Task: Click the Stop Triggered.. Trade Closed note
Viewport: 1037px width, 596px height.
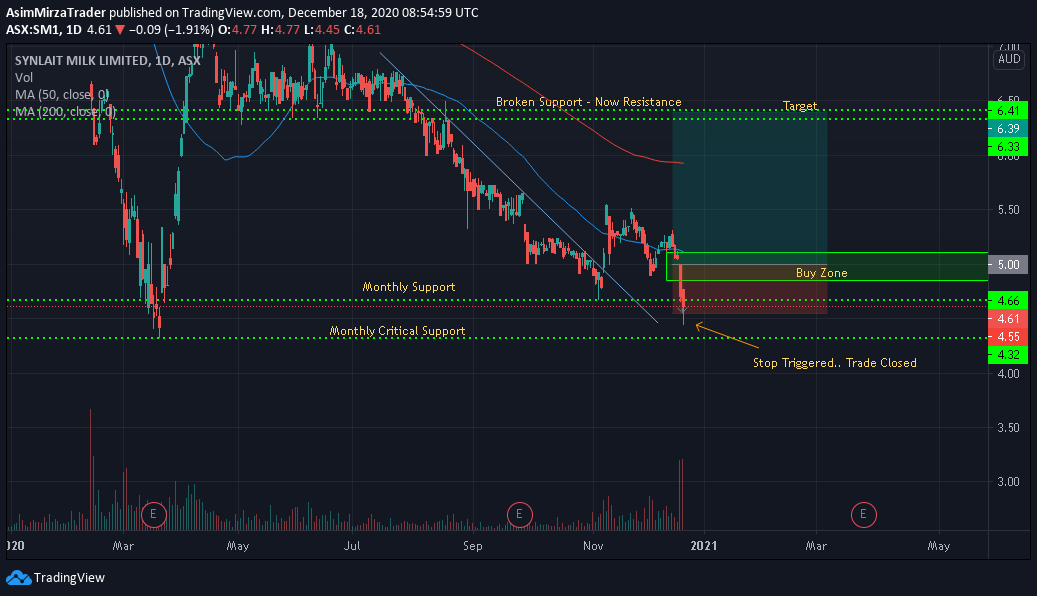Action: [835, 362]
